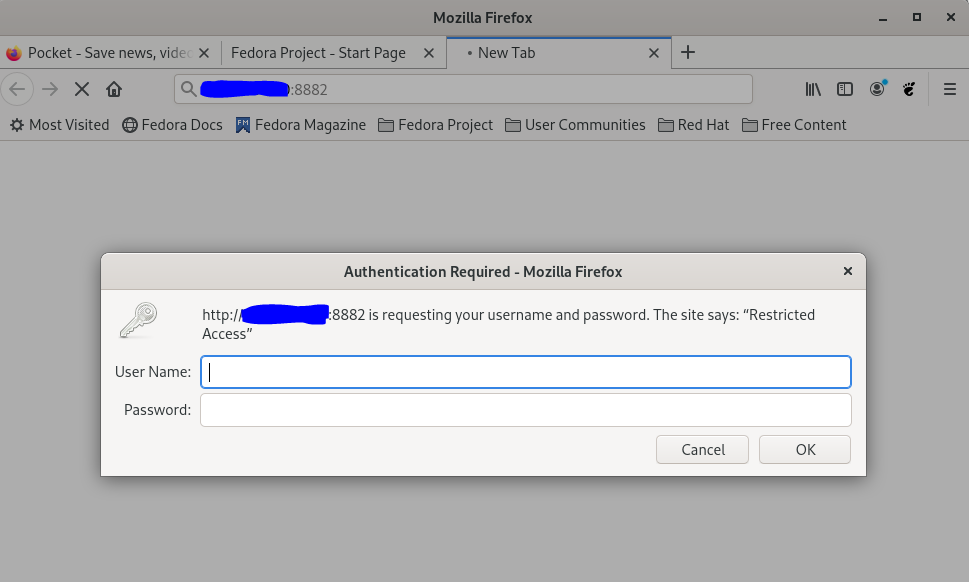
Task: Click the Forward navigation arrow
Action: tap(50, 90)
